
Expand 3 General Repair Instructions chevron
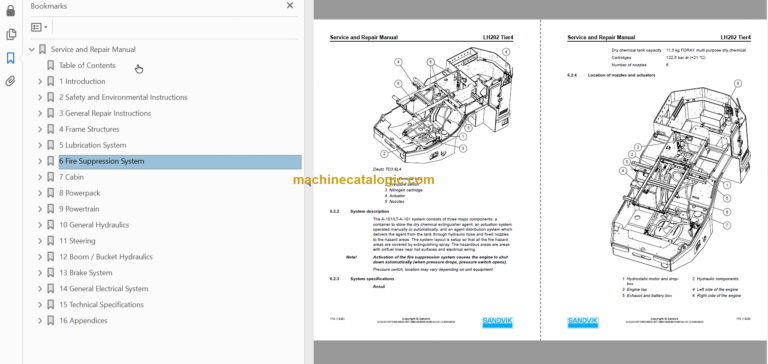coord(40,113)
